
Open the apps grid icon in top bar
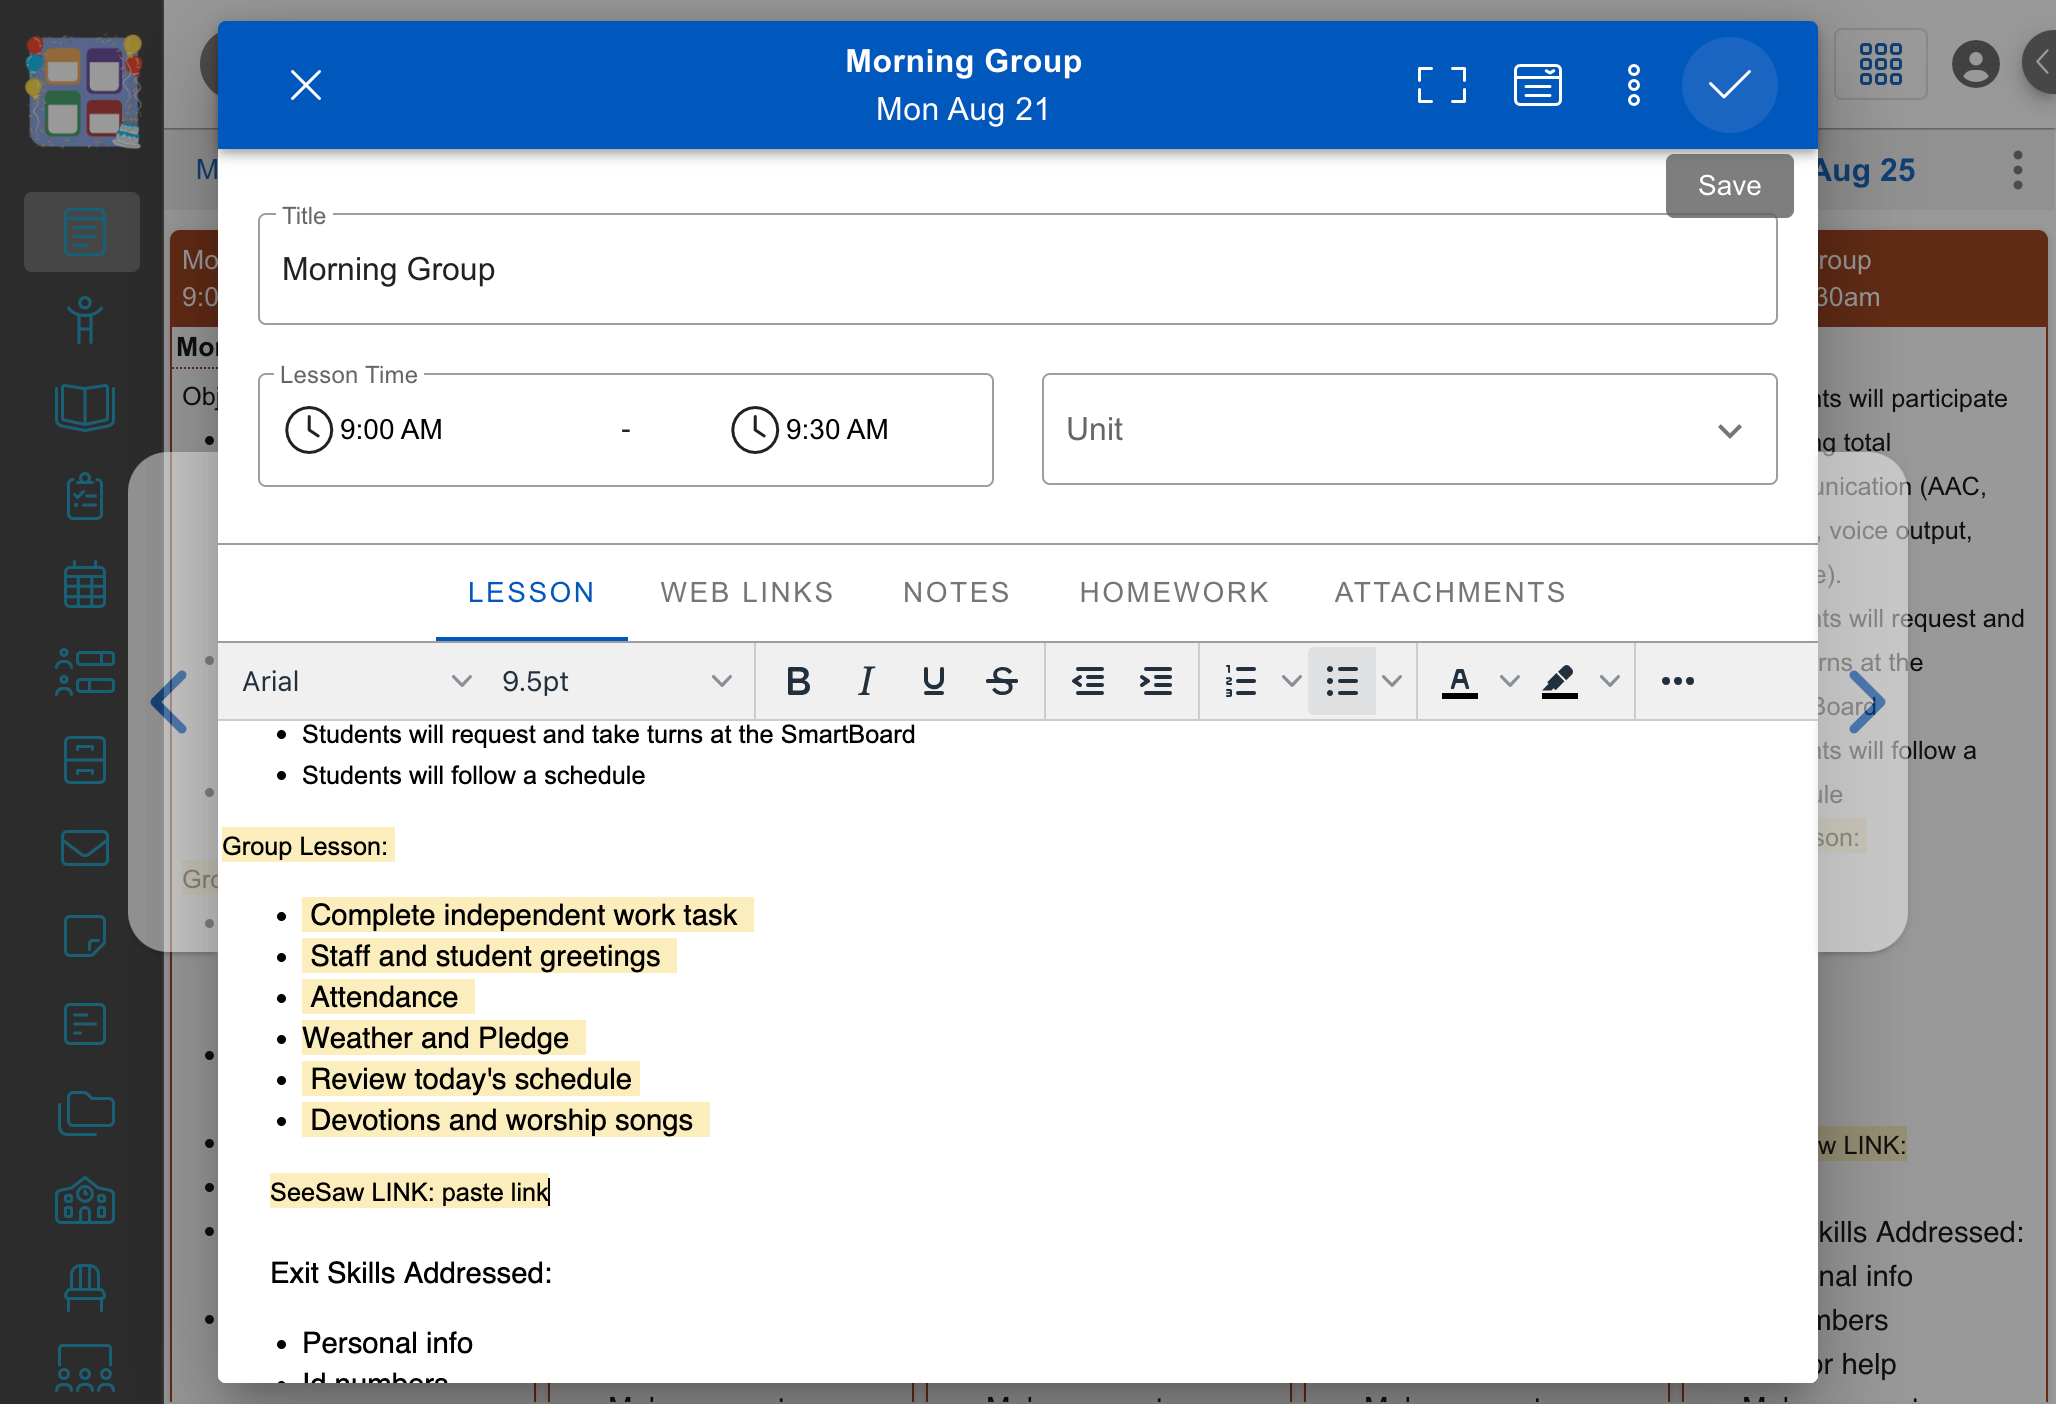click(1880, 64)
